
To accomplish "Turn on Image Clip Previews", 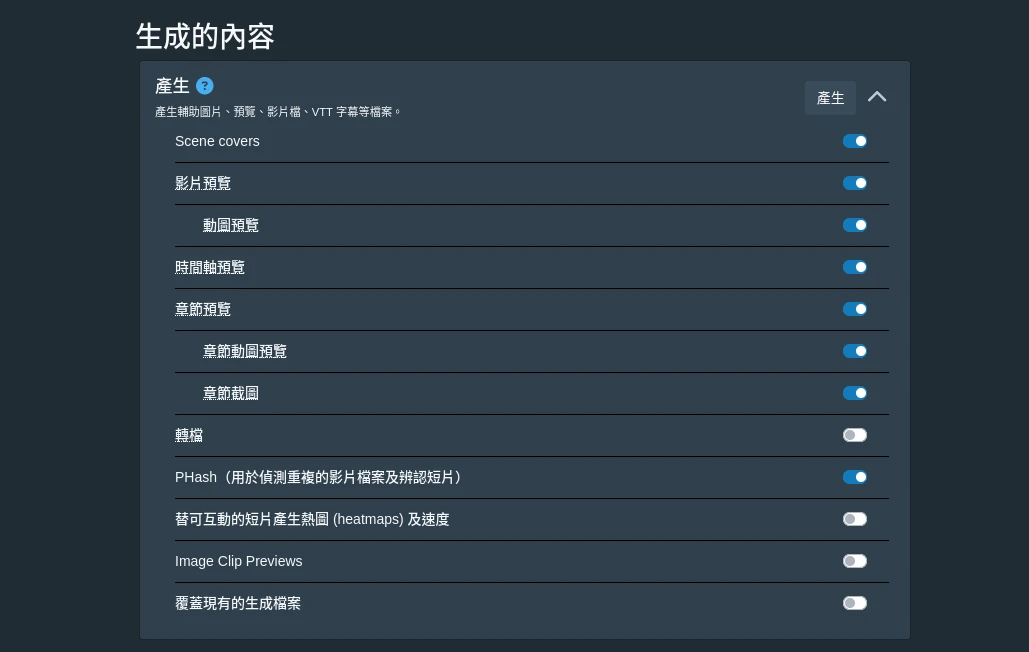I will tap(855, 561).
